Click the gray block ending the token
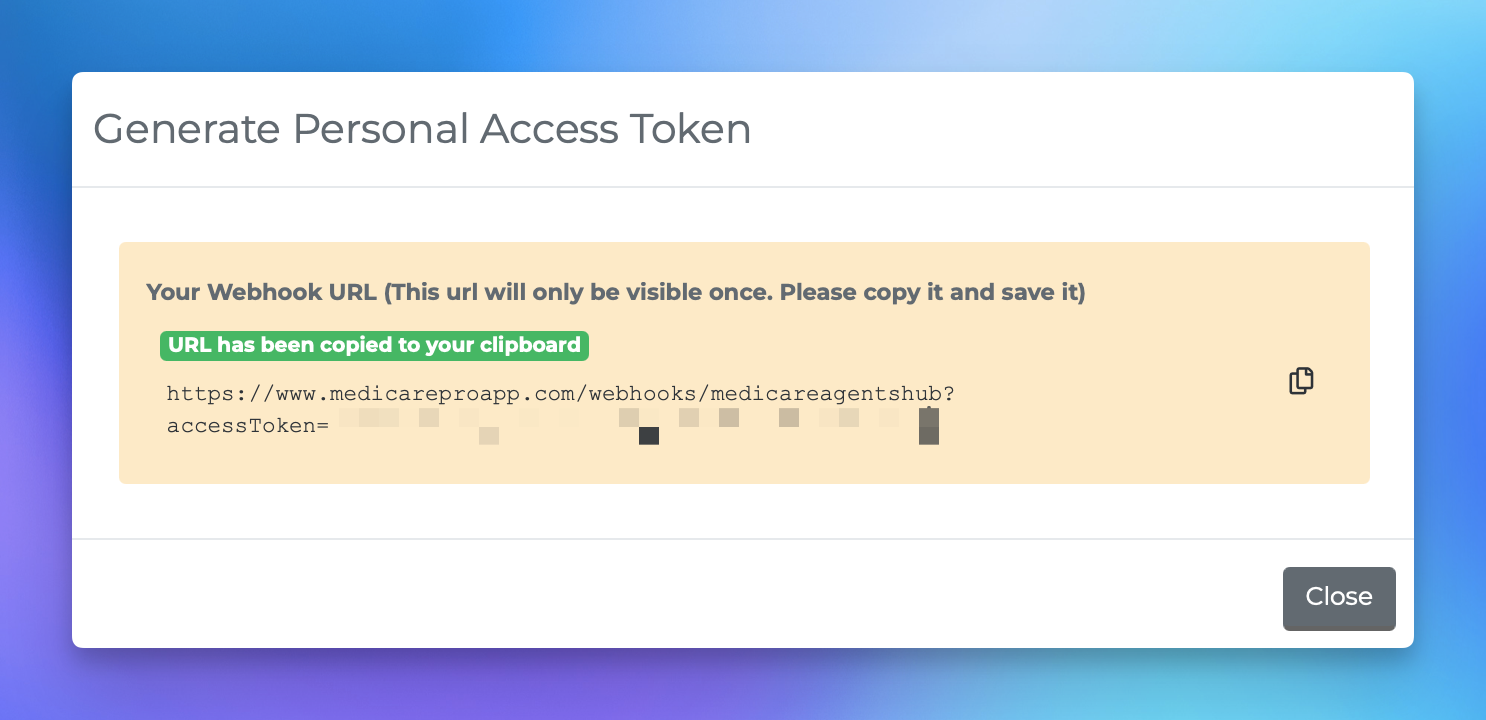The image size is (1486, 720). tap(929, 426)
